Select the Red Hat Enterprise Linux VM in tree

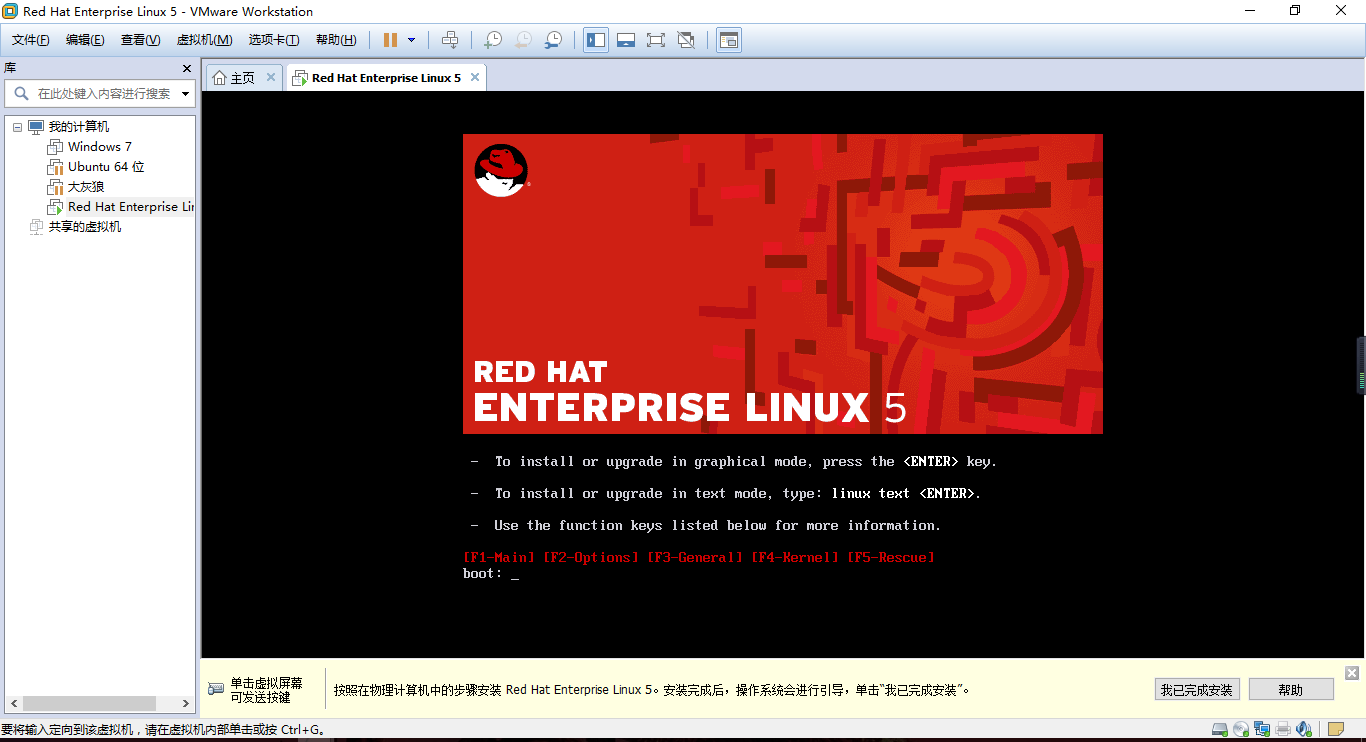pos(130,207)
